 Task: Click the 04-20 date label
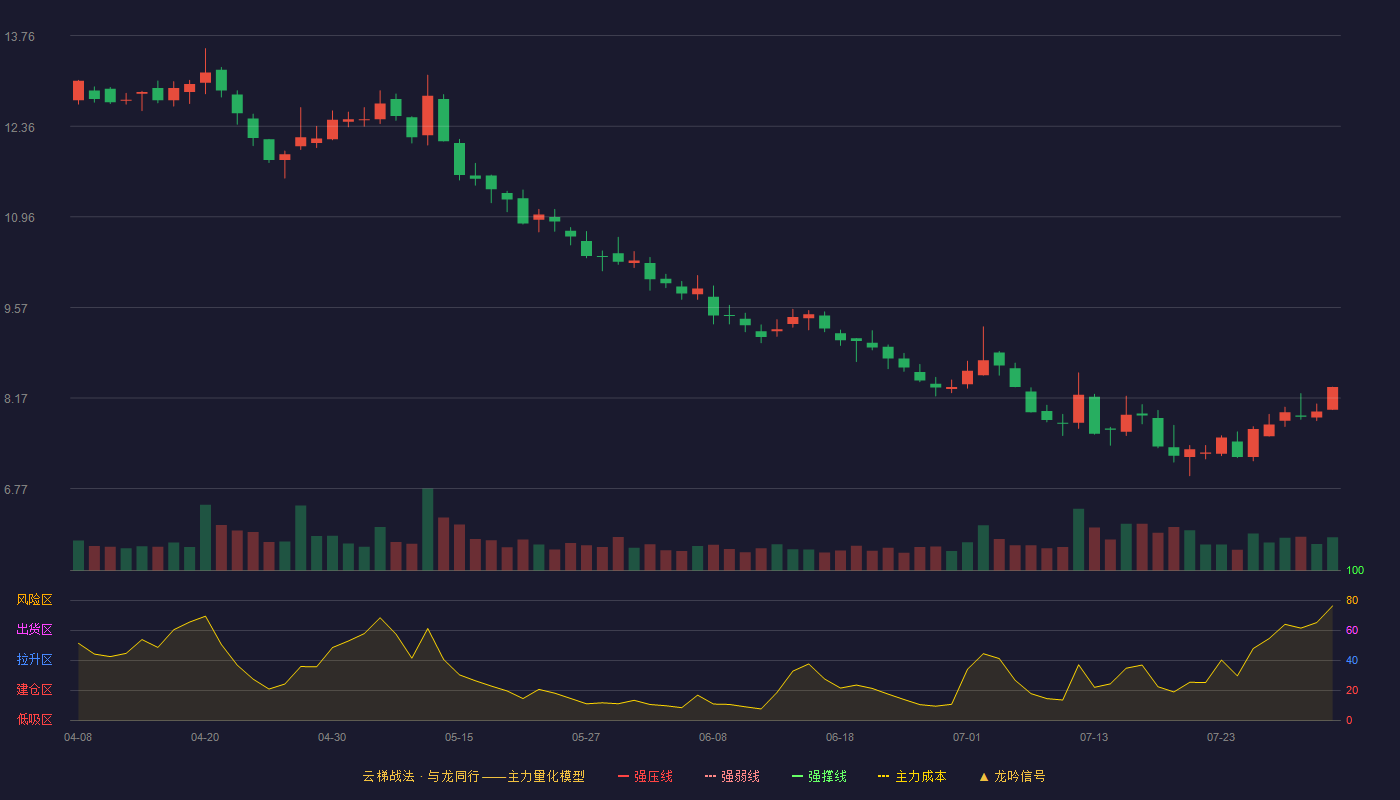point(205,737)
